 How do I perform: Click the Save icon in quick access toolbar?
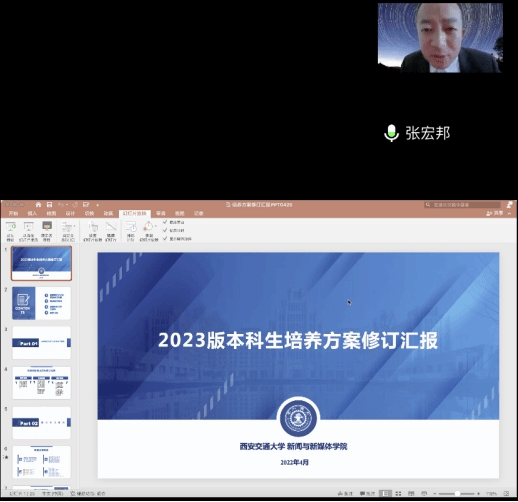[x=49, y=204]
